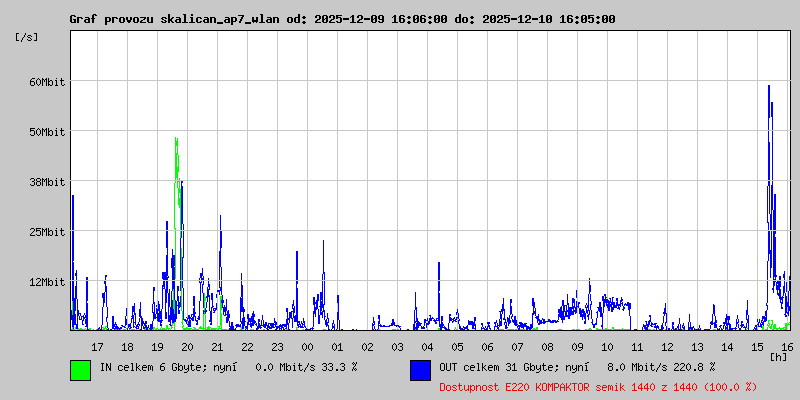
Task: Click hour label 05 on time axis
Action: pos(457,347)
